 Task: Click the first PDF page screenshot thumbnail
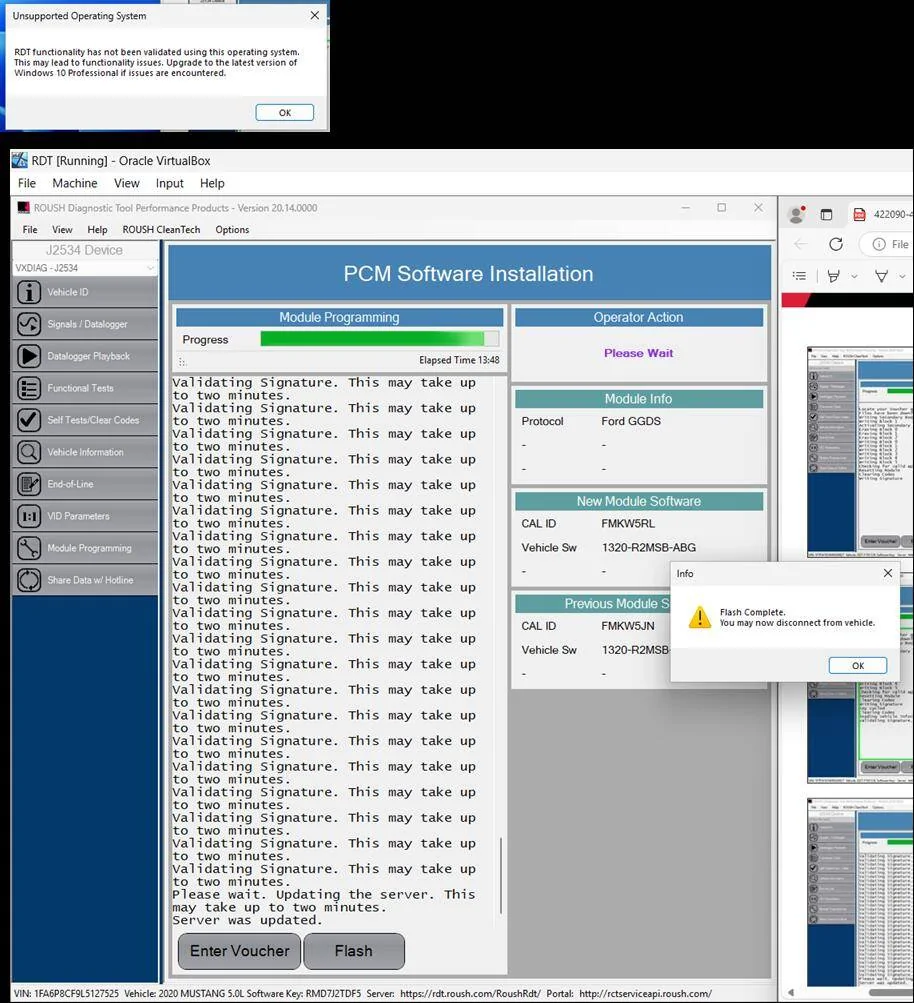coord(860,452)
